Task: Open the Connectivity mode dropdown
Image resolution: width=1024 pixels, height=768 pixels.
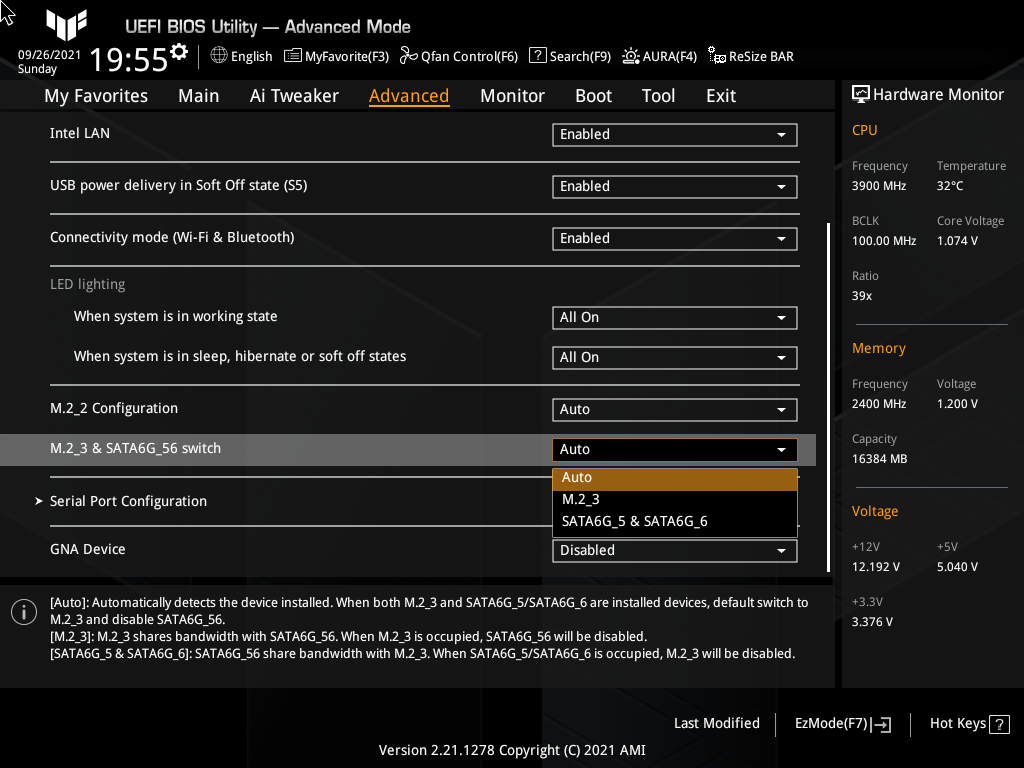Action: coord(674,238)
